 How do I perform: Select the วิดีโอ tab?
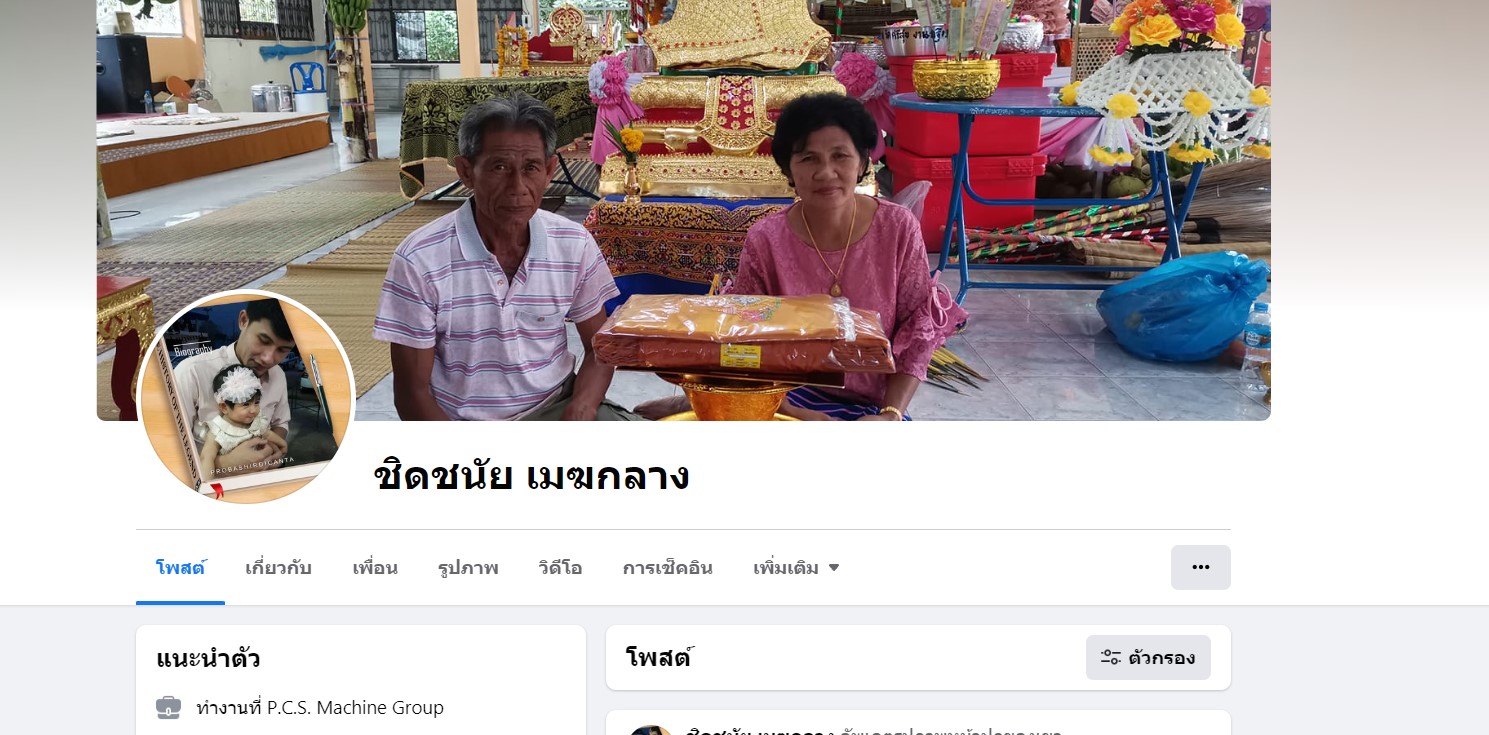pos(560,568)
